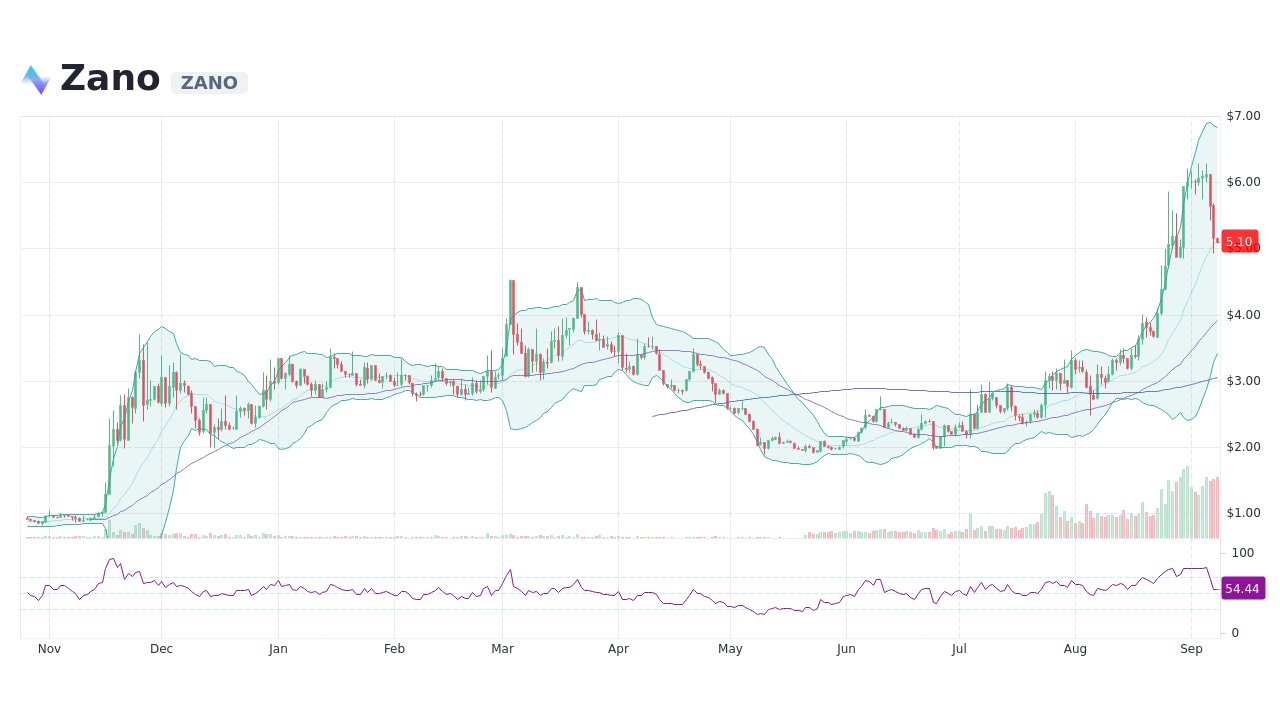Click the Sep month label
The image size is (1280, 720).
click(1191, 649)
